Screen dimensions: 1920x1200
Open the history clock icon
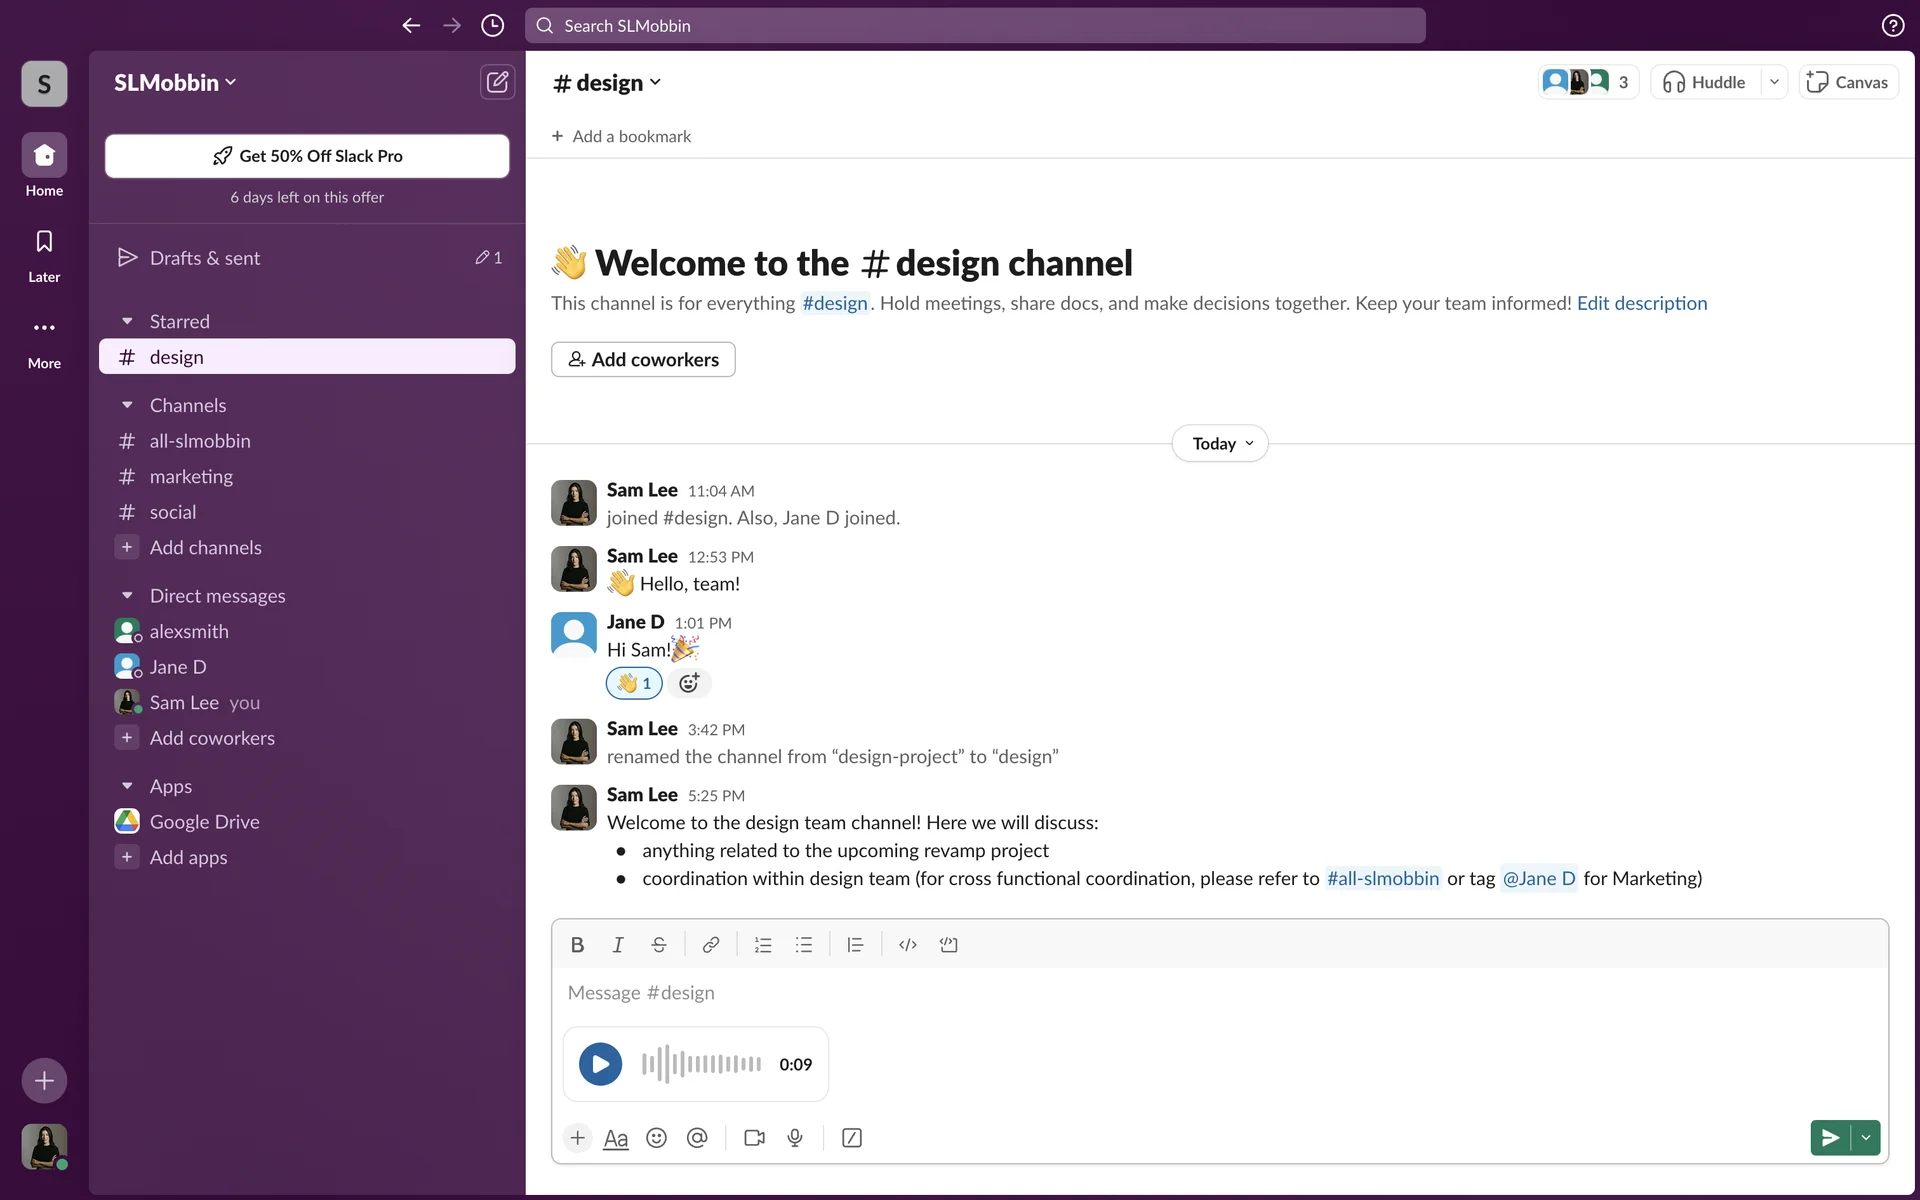coord(492,26)
